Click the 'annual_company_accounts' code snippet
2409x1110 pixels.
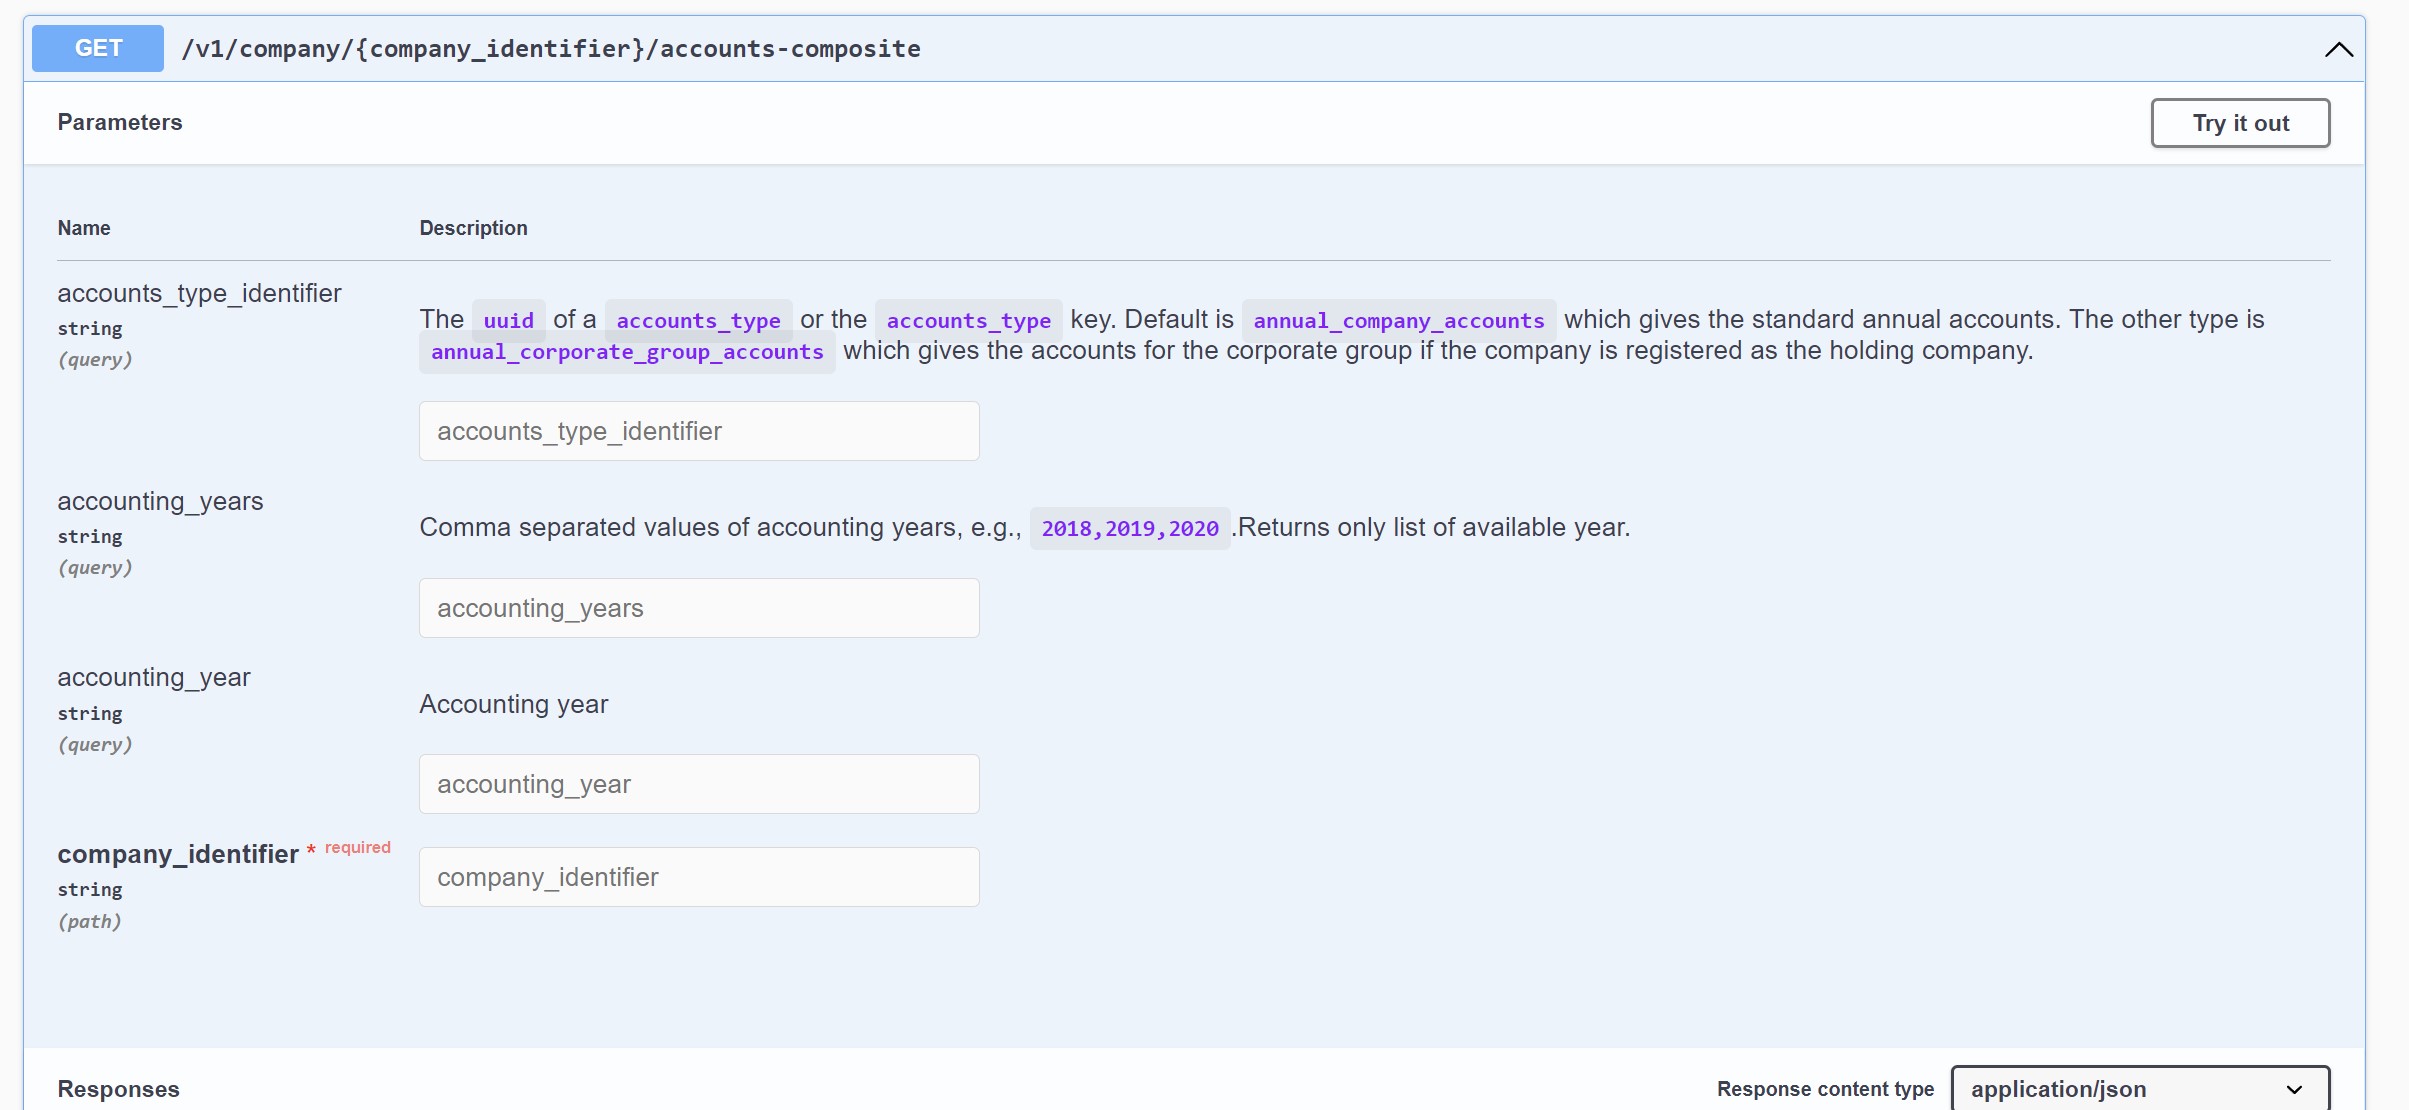(x=1399, y=320)
